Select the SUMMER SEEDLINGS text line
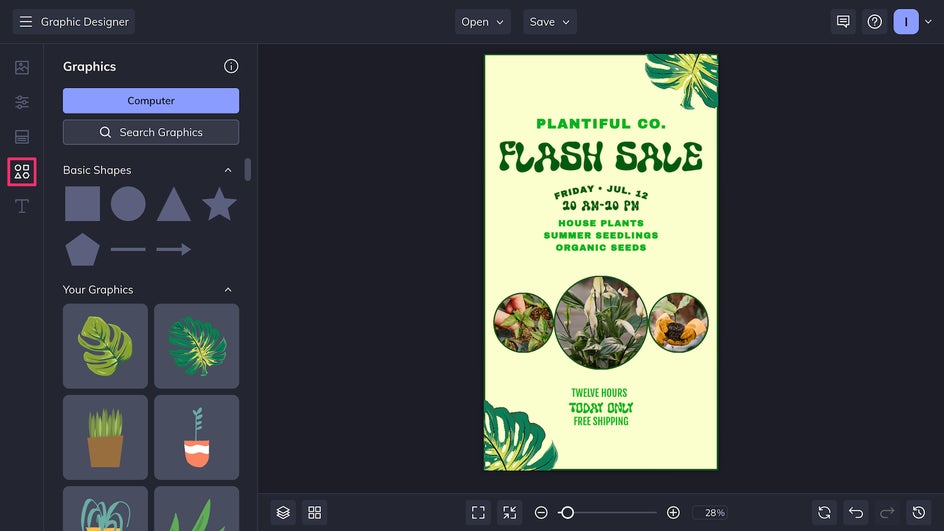This screenshot has width=944, height=531. tap(601, 235)
